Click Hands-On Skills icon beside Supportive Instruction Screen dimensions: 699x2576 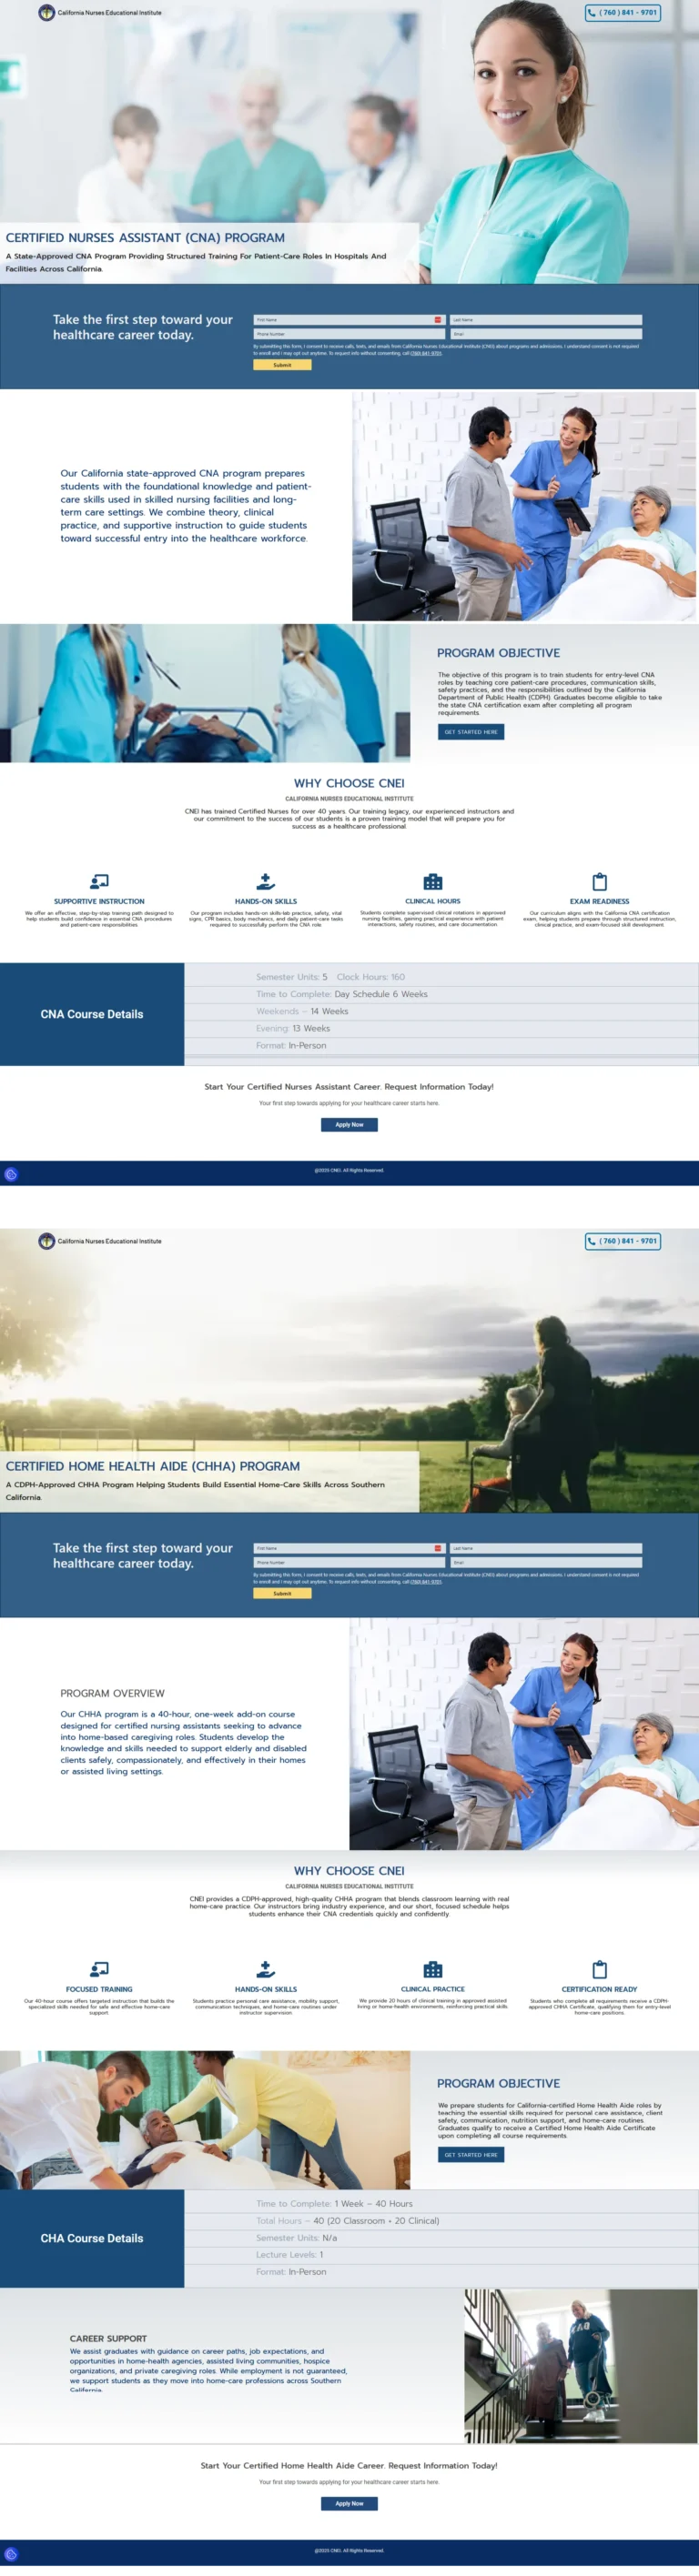(266, 881)
